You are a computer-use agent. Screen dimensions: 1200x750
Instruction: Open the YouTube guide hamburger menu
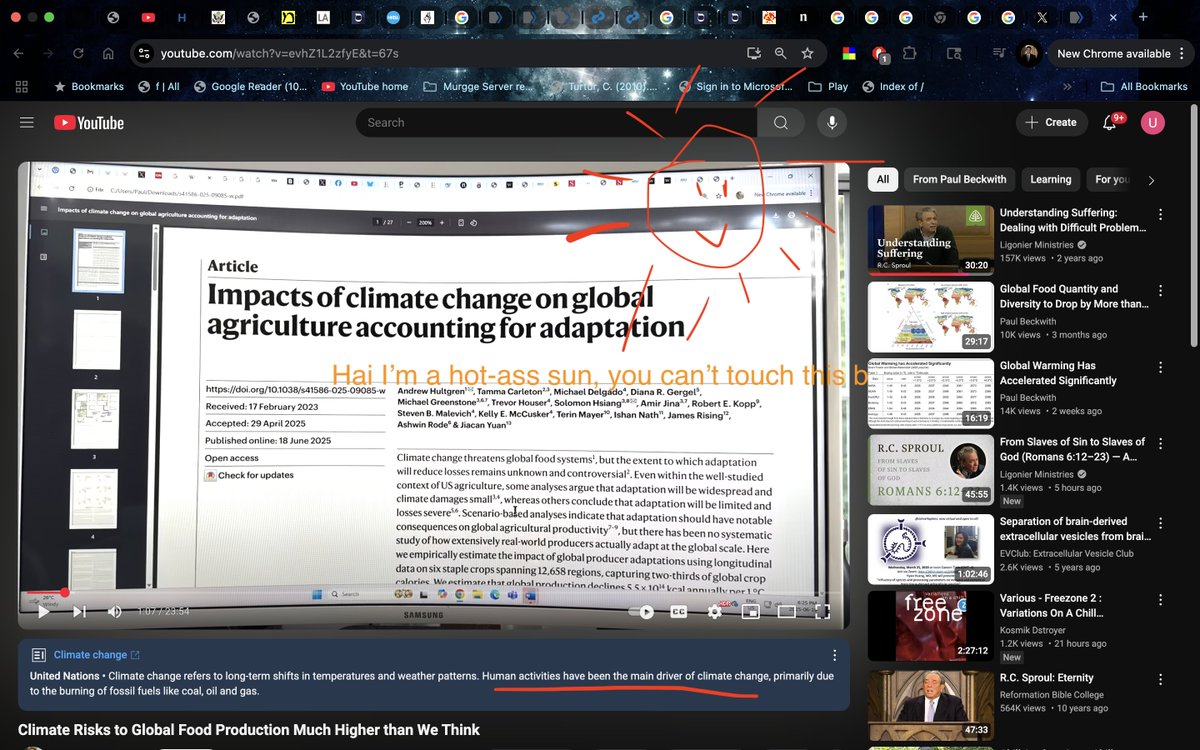(x=26, y=122)
